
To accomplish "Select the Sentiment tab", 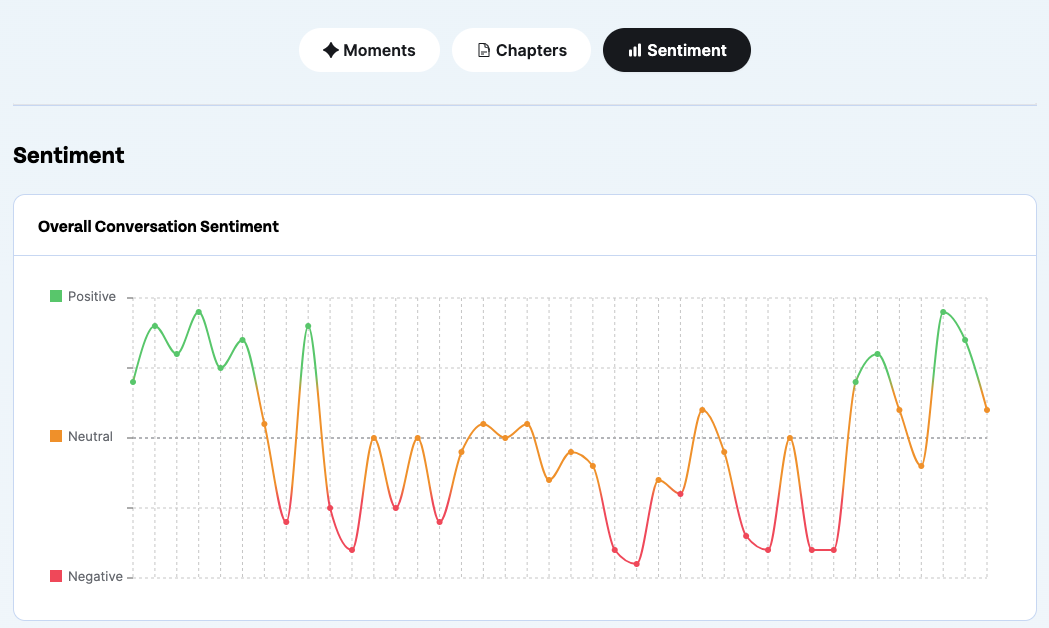I will point(676,50).
